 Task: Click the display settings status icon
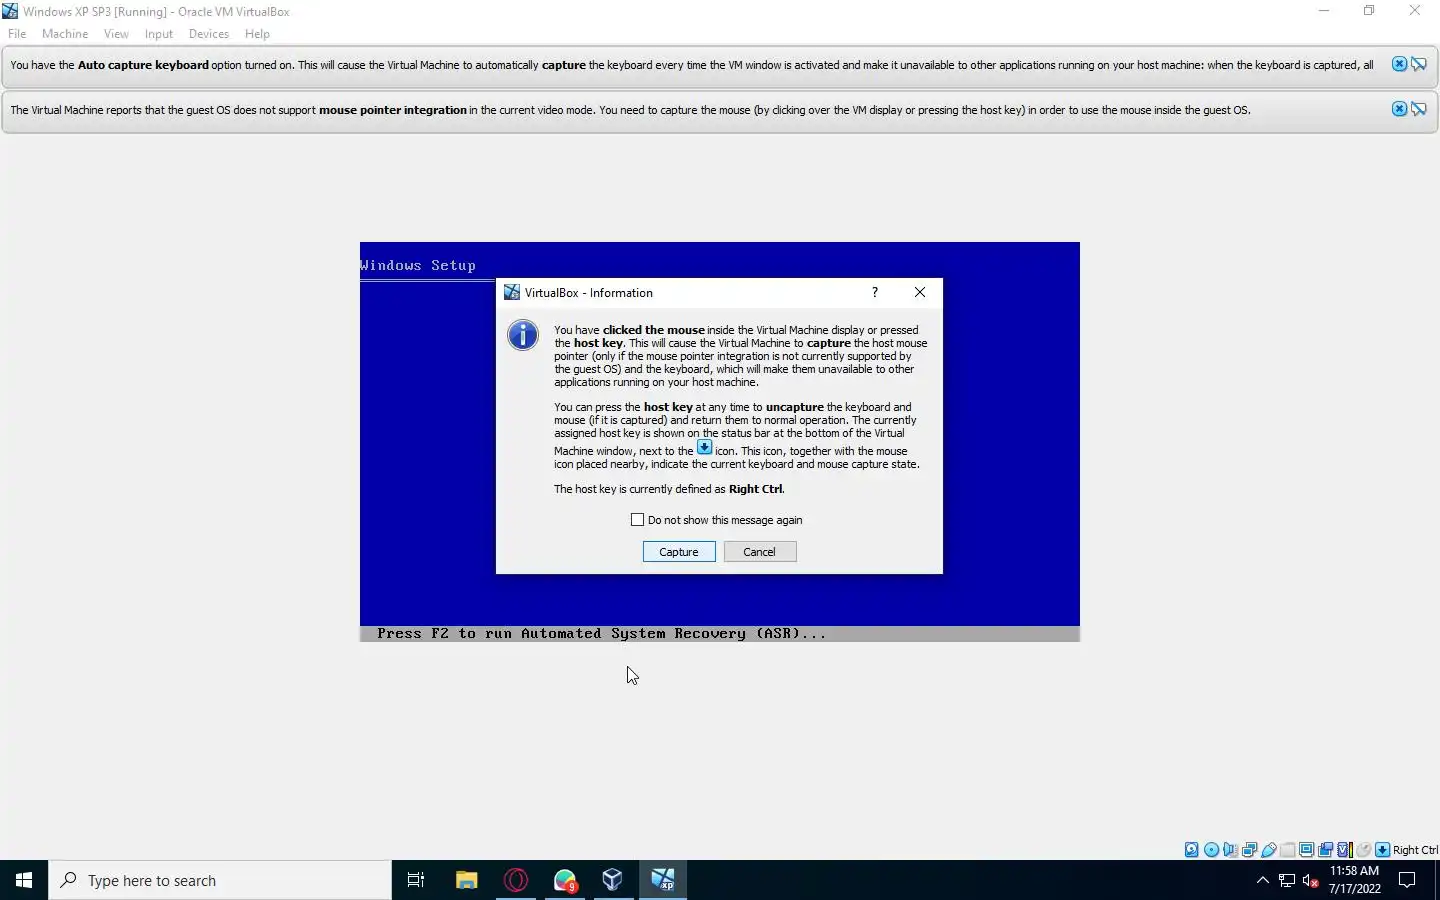[1307, 850]
